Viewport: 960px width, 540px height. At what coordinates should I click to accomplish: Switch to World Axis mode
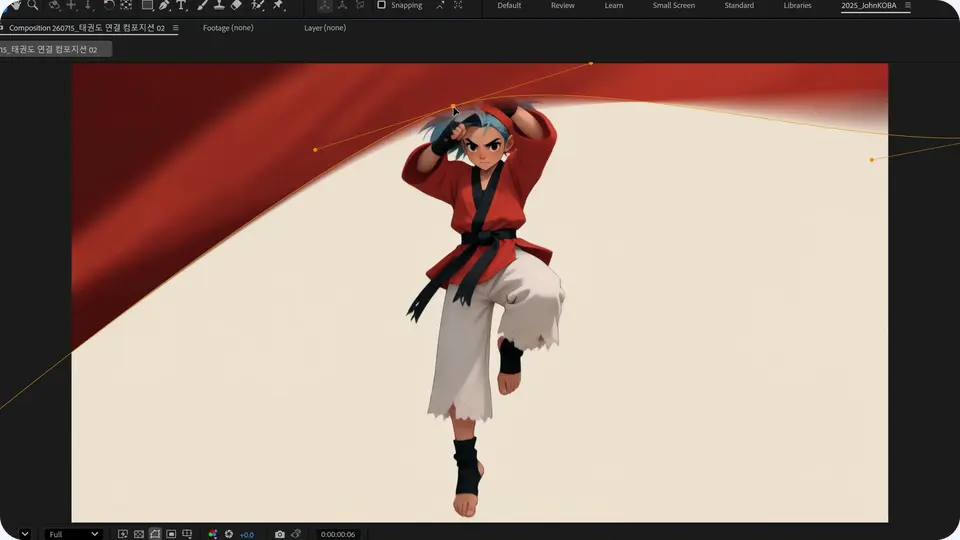click(342, 5)
